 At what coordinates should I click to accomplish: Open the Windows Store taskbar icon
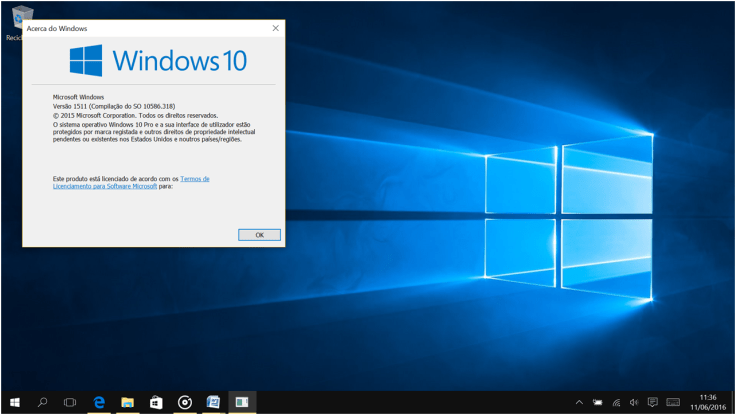click(156, 402)
